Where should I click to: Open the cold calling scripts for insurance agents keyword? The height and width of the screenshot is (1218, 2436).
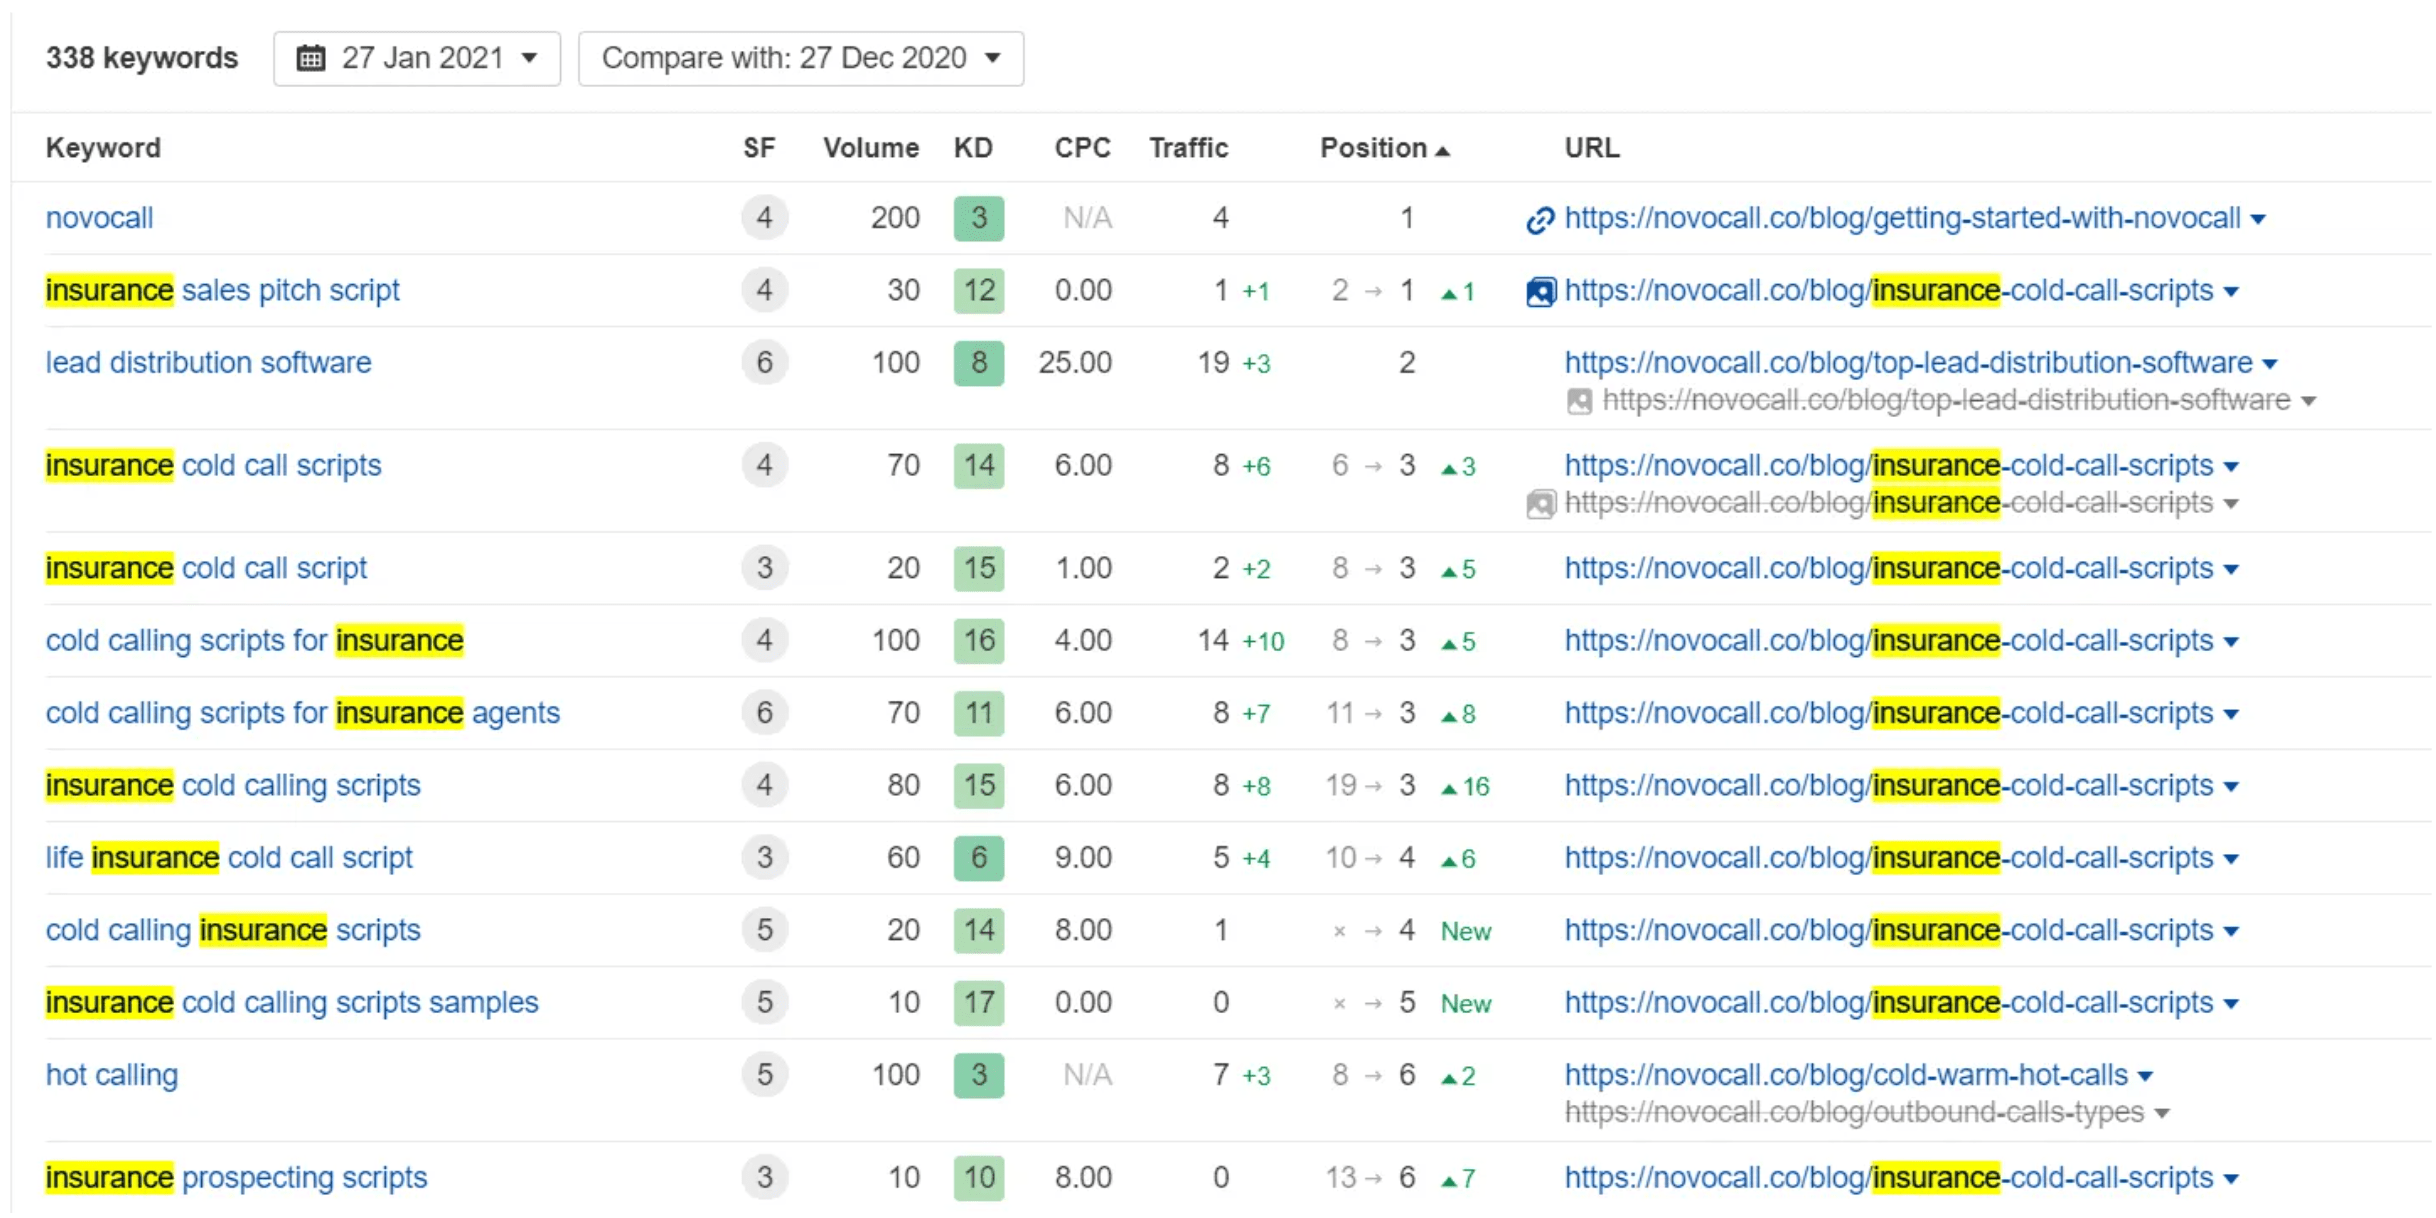coord(303,713)
